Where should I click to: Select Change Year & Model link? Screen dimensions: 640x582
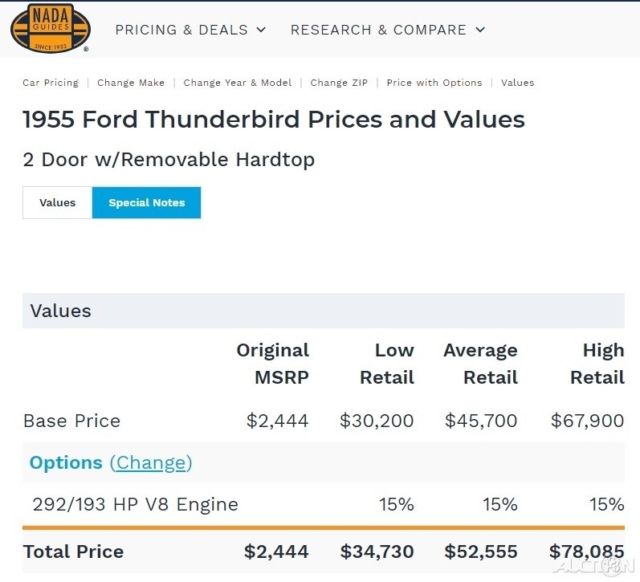tap(238, 83)
